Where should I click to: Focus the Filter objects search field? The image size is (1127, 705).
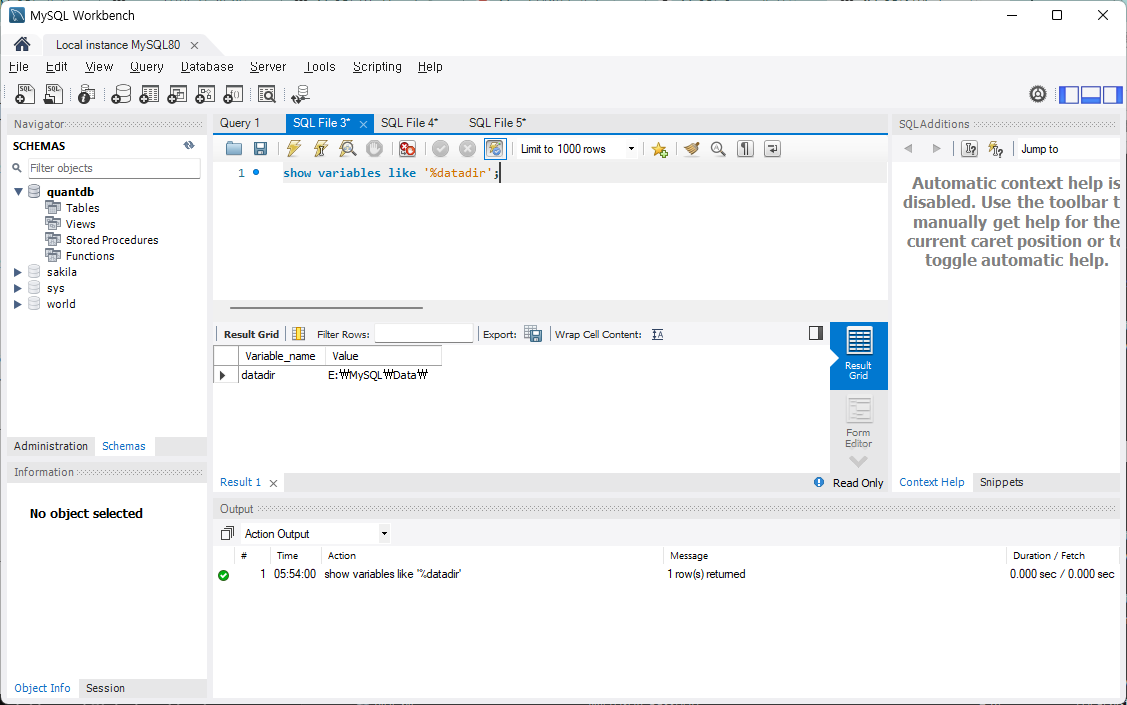point(114,168)
